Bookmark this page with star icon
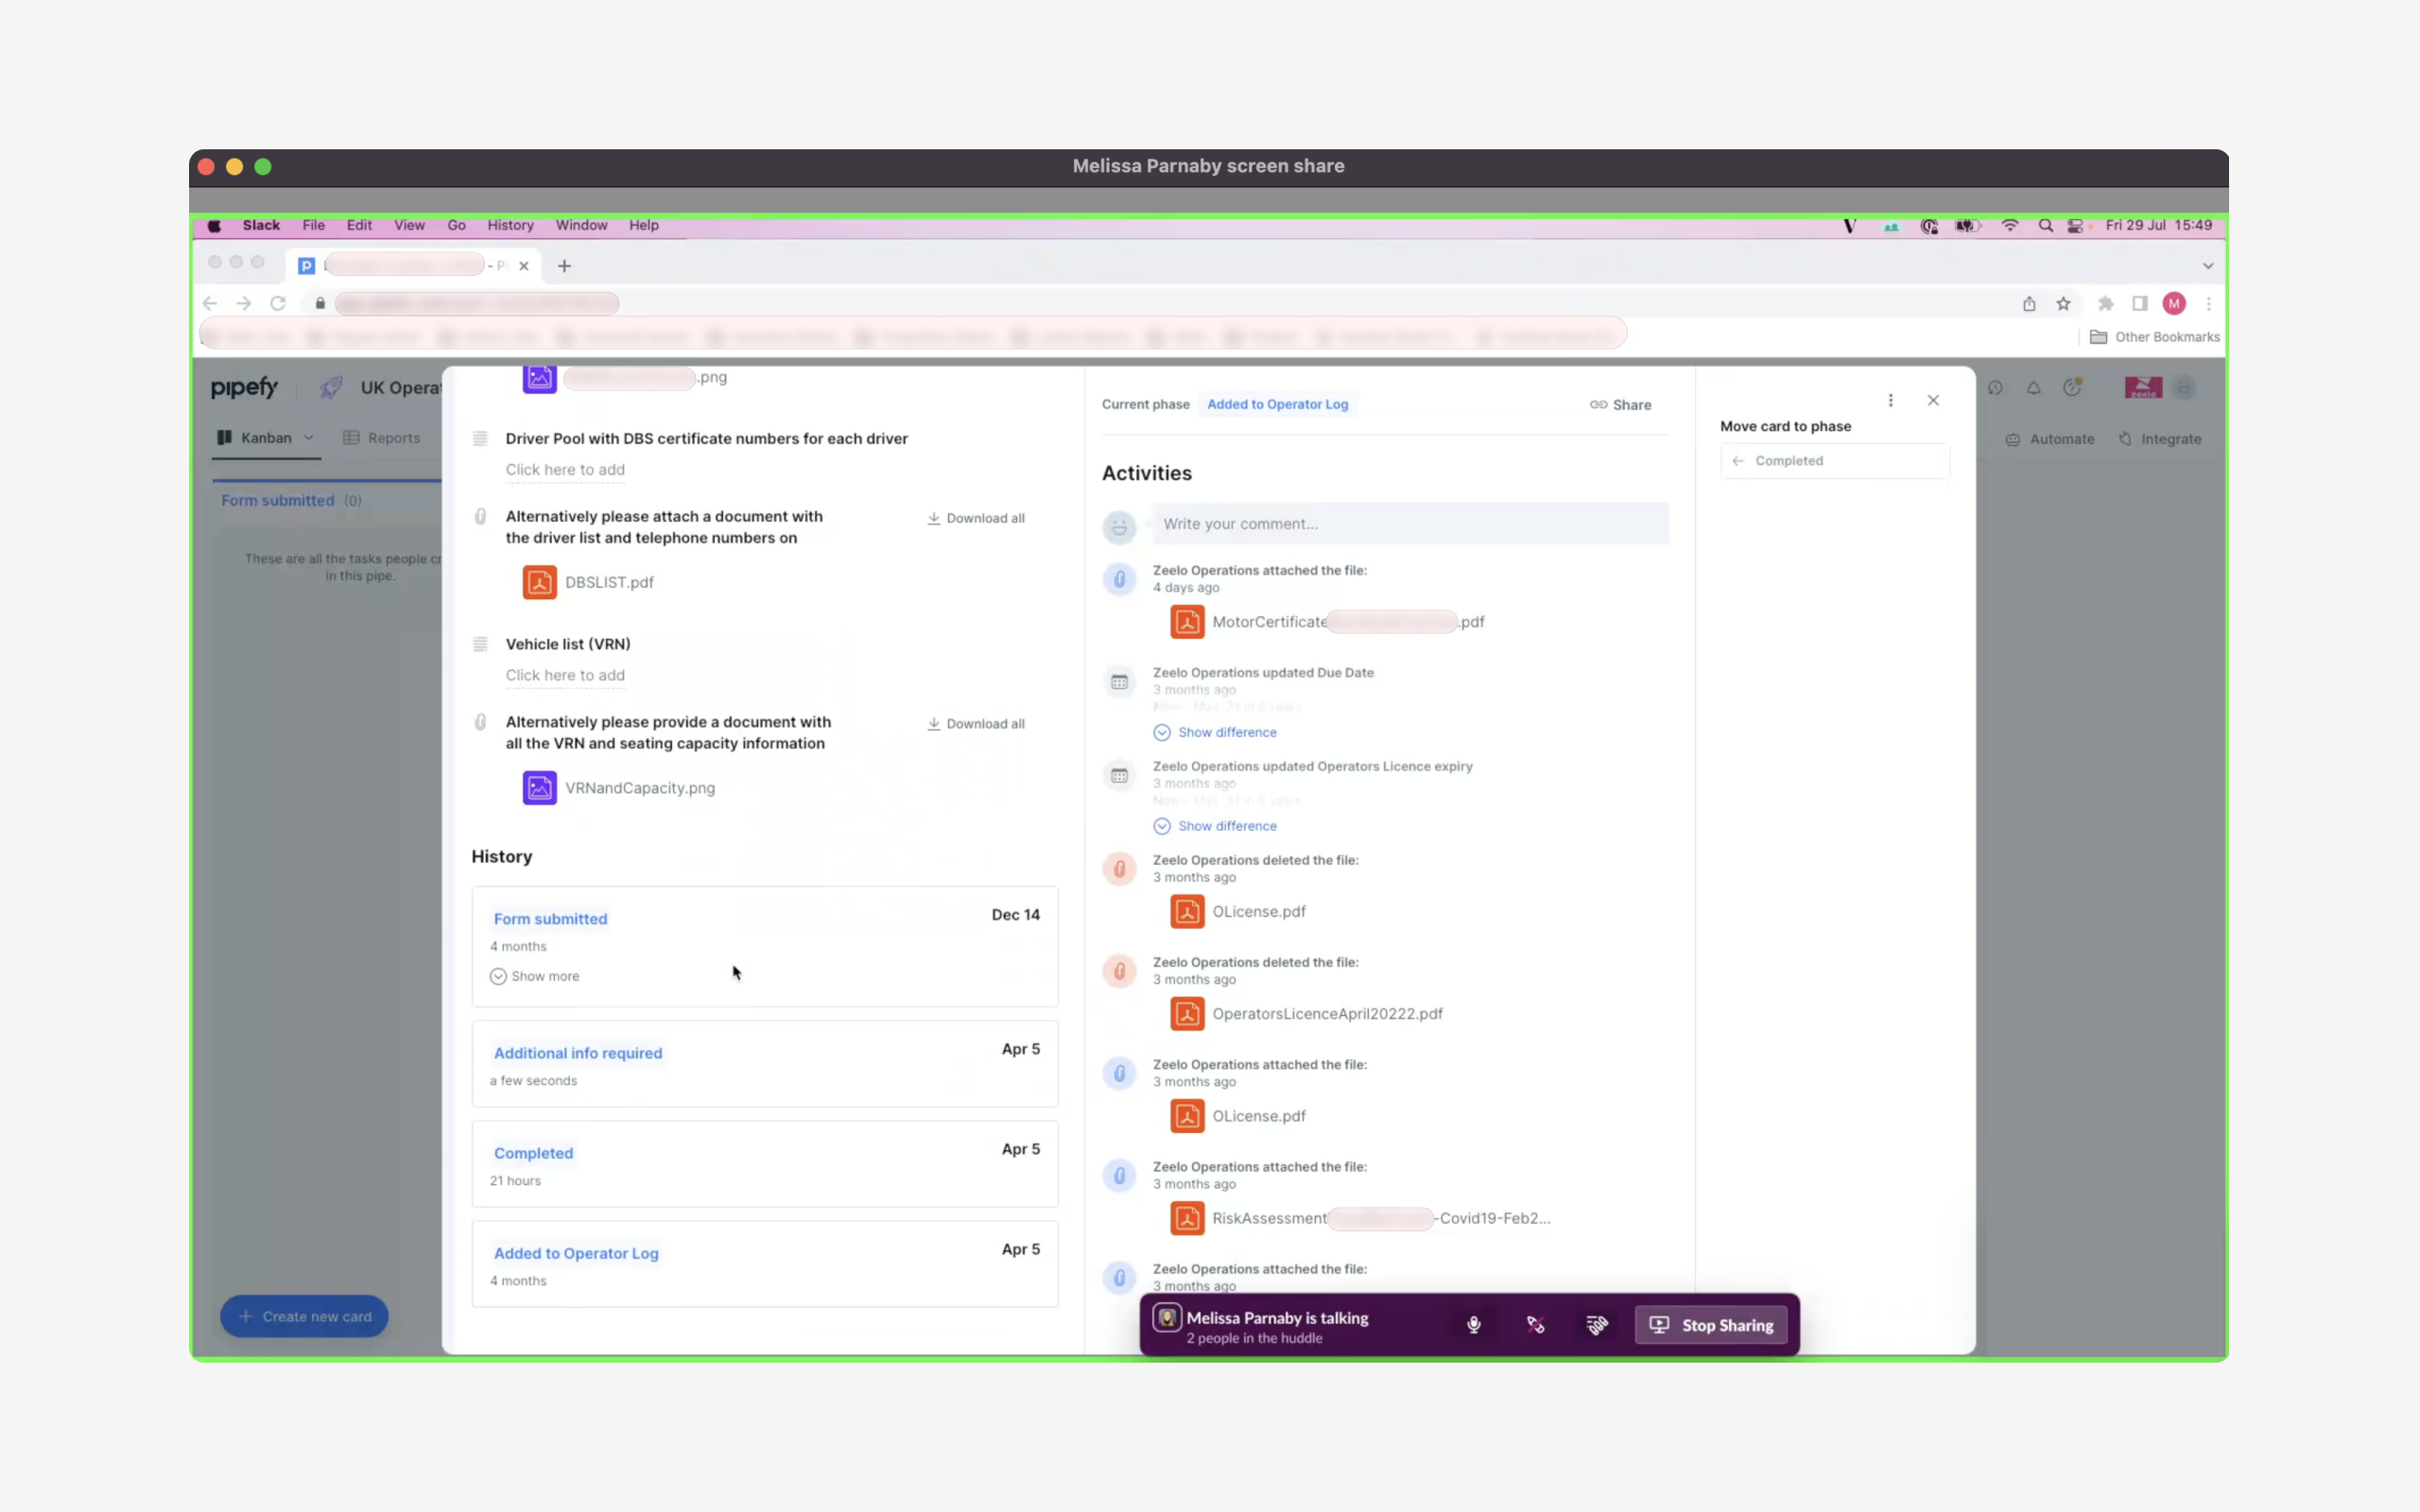2420x1512 pixels. tap(2063, 304)
